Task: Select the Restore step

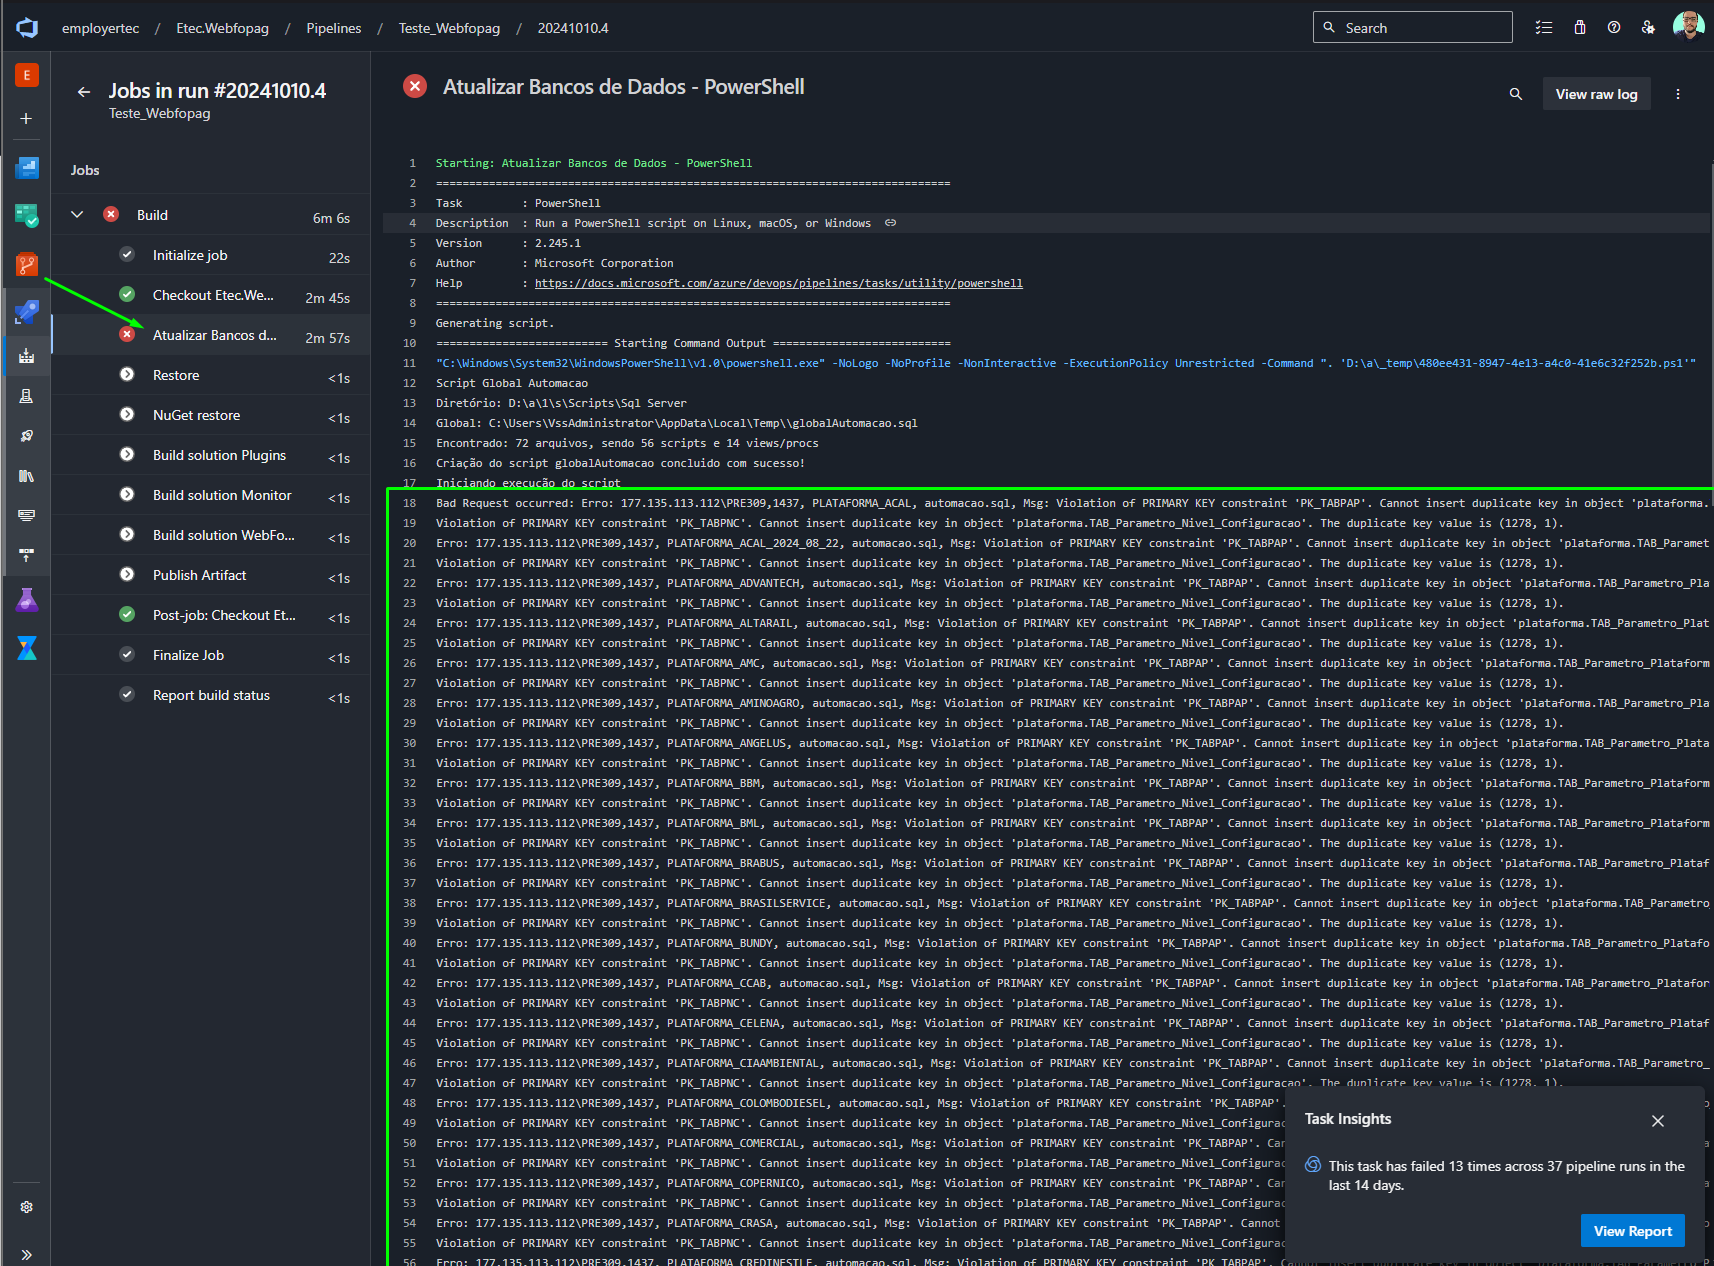Action: [211, 375]
